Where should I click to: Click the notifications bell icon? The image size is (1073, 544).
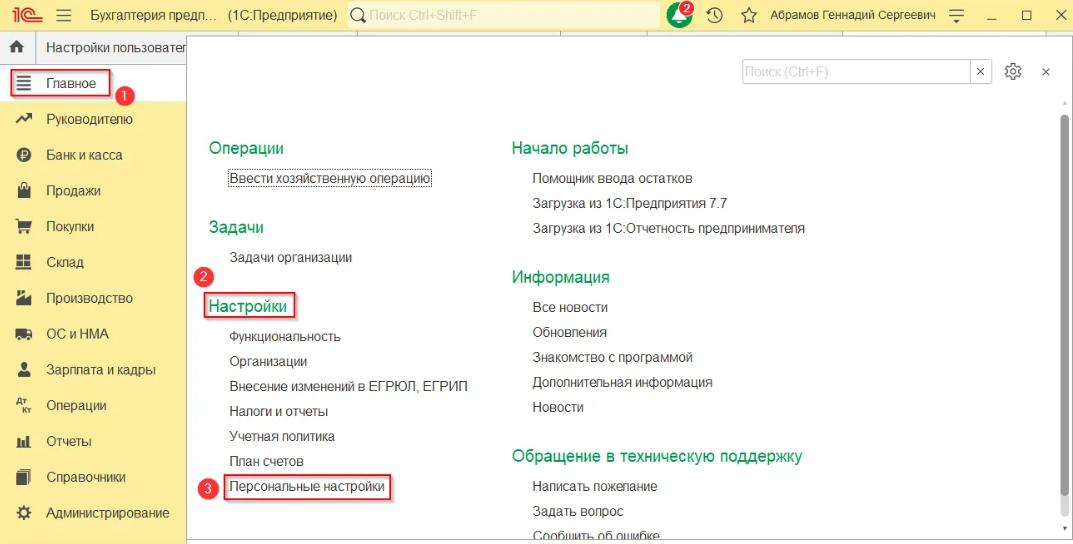coord(679,16)
